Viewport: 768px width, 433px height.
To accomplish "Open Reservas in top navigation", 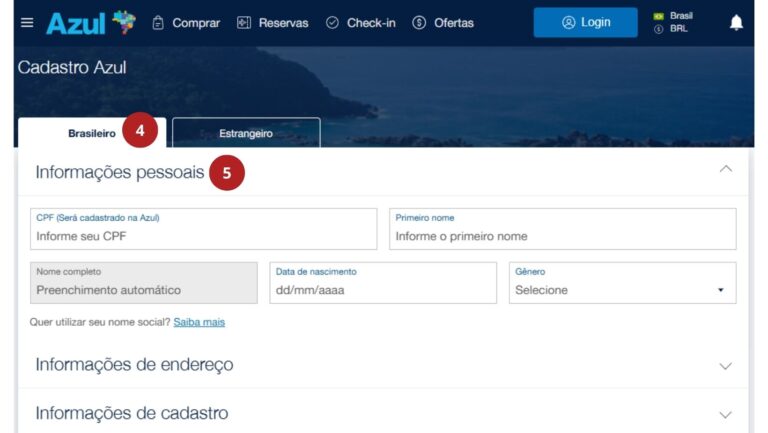I will [272, 23].
